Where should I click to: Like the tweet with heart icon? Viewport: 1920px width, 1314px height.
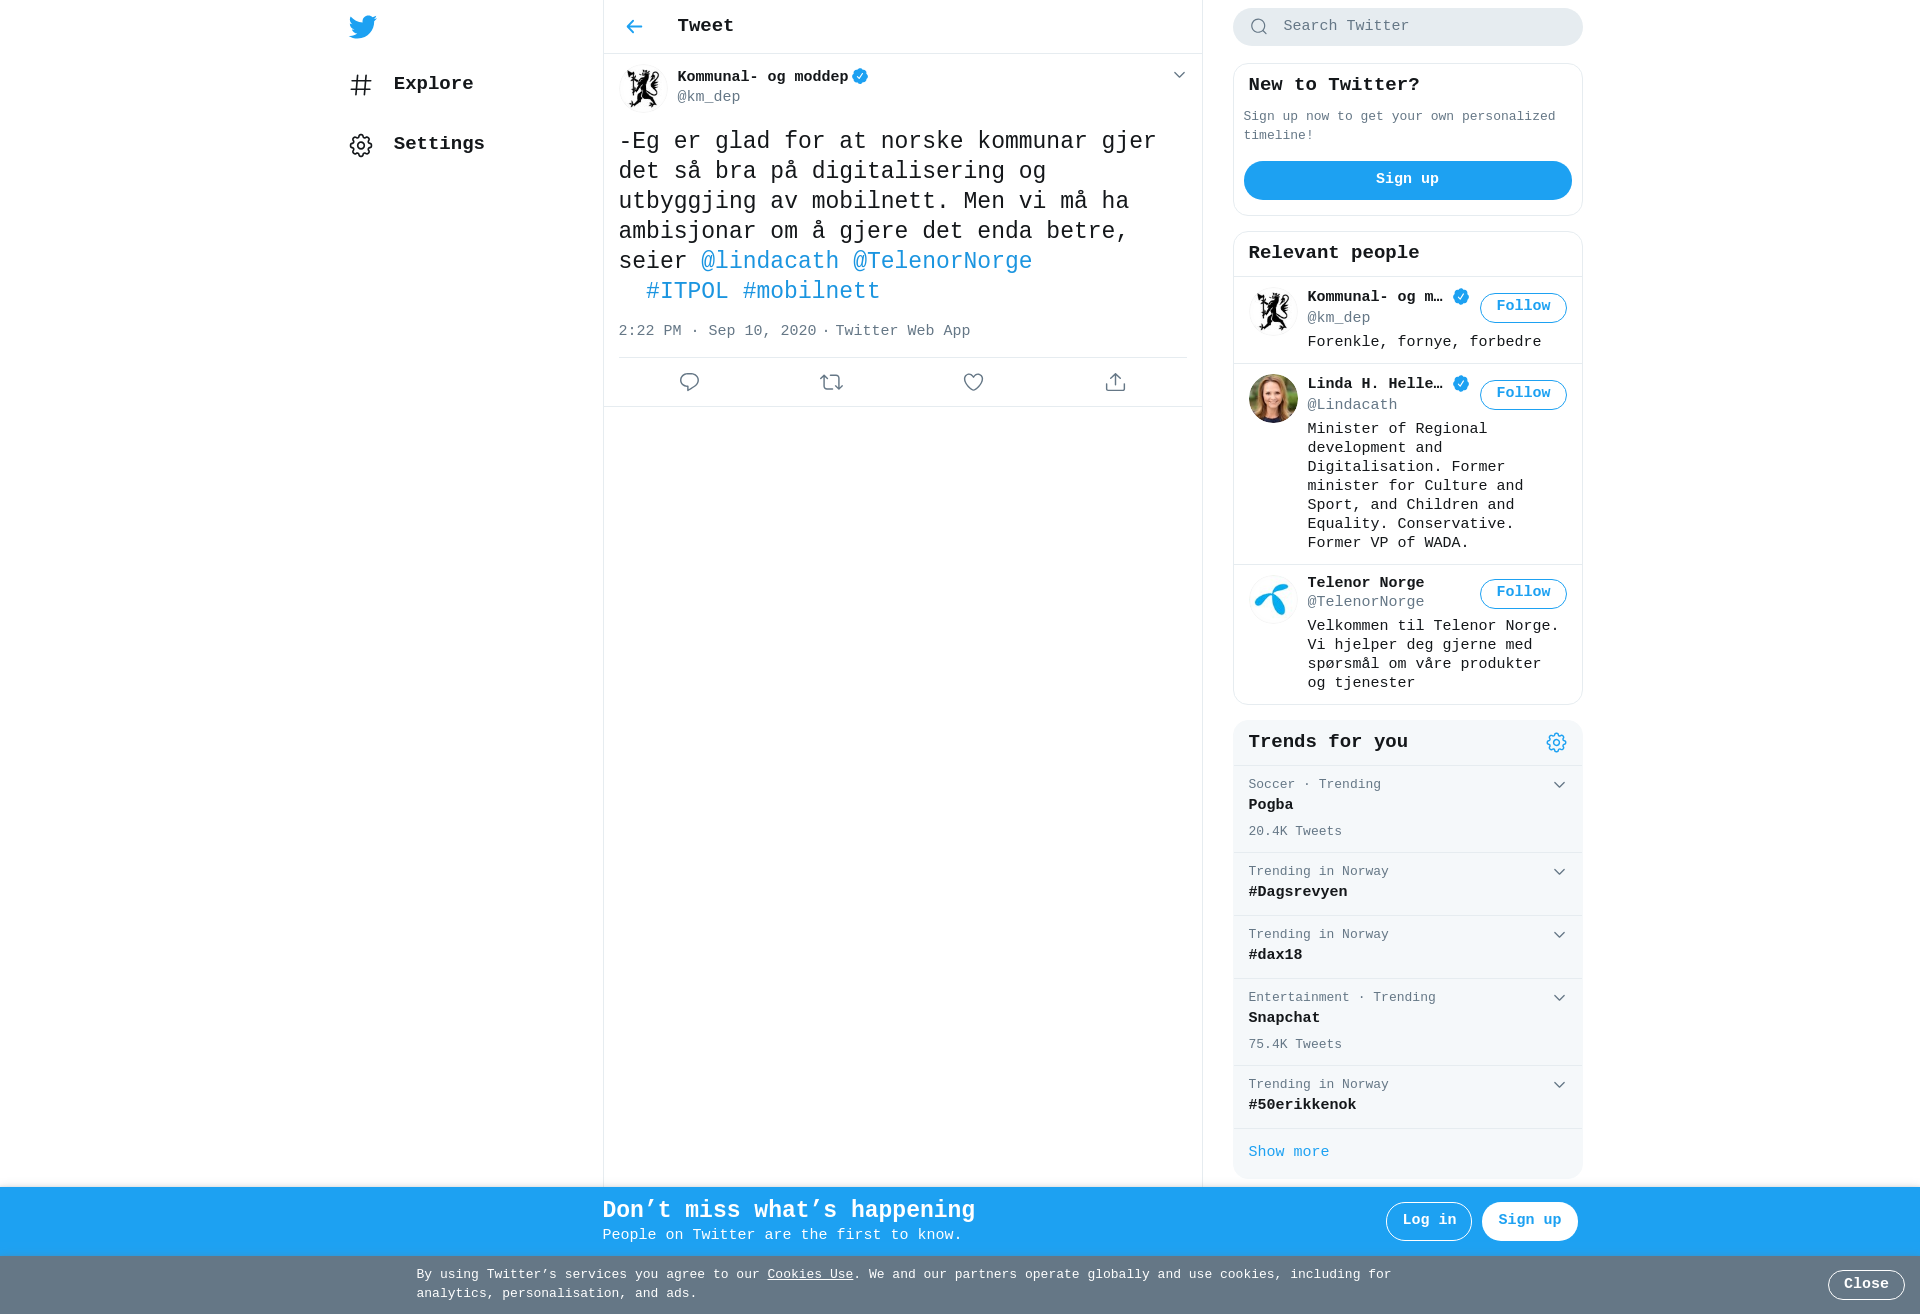[x=973, y=382]
